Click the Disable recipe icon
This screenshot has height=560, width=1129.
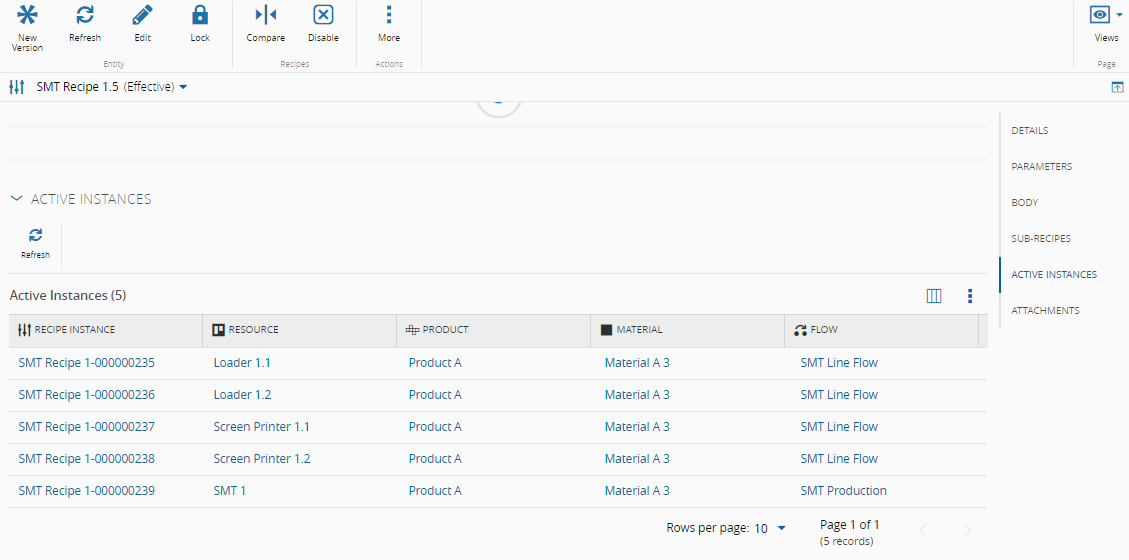pos(323,16)
